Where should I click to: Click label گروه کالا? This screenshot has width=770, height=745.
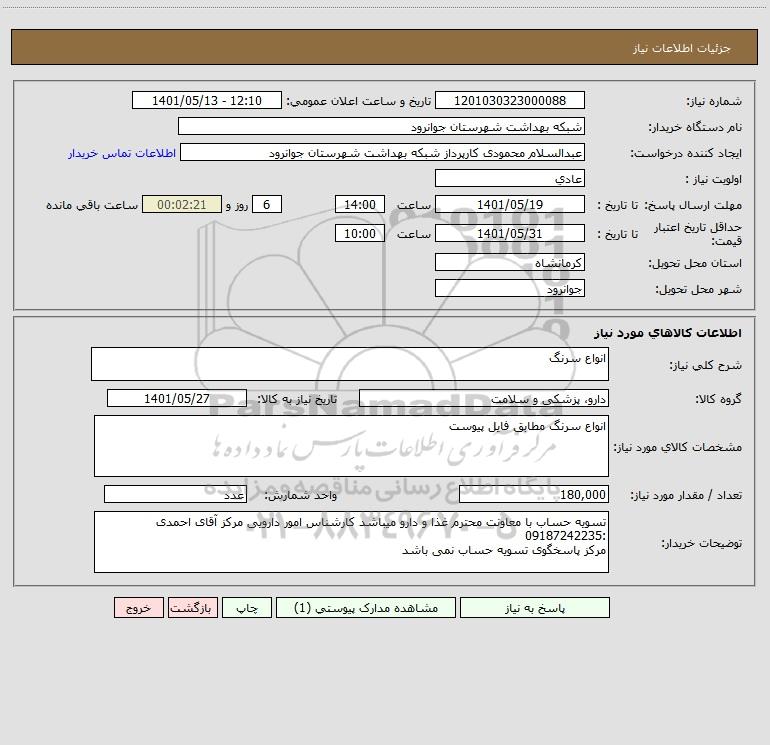(x=718, y=399)
